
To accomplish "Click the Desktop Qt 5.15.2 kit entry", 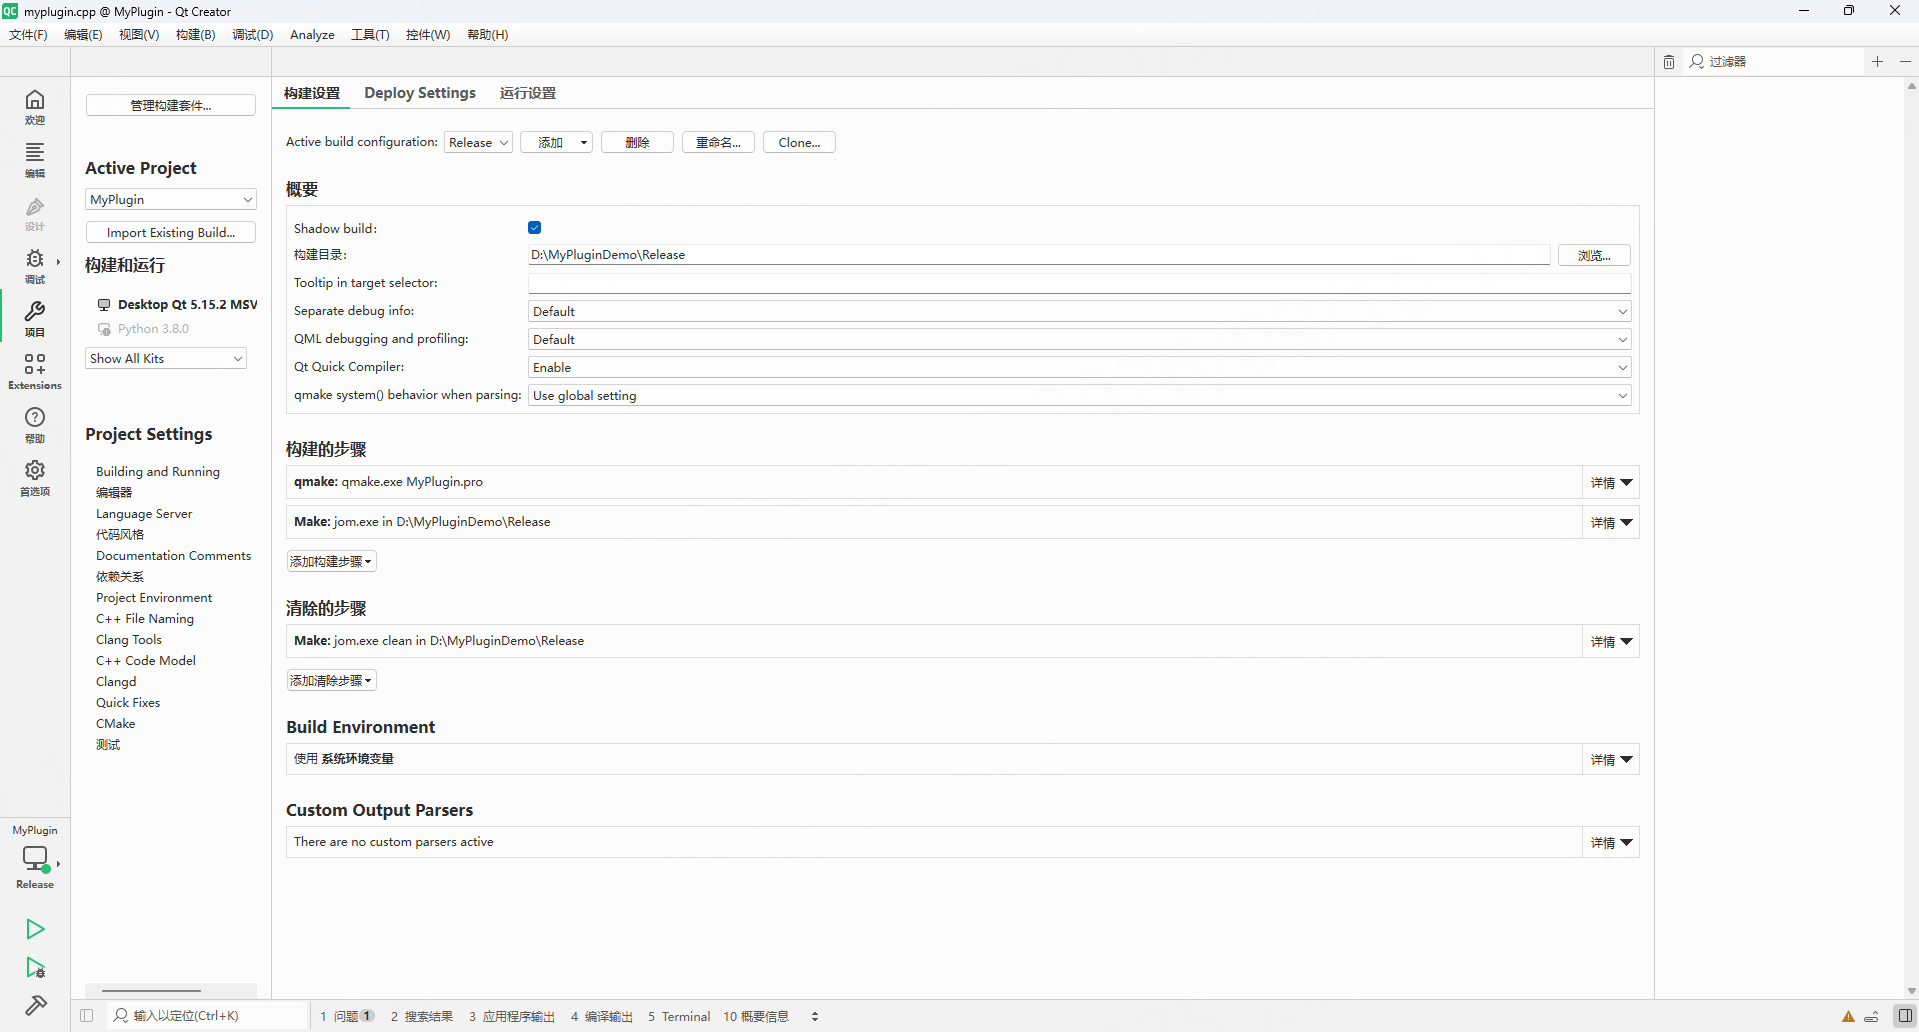I will [x=177, y=304].
